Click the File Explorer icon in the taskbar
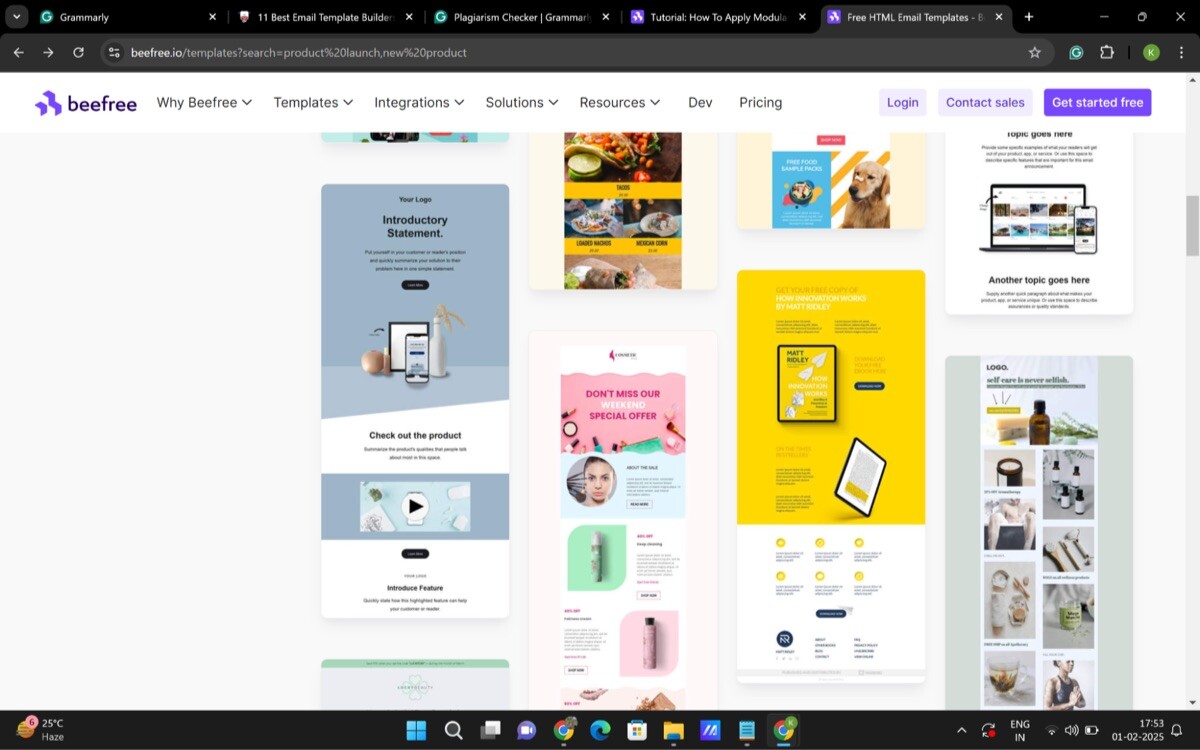The width and height of the screenshot is (1200, 750). point(673,730)
